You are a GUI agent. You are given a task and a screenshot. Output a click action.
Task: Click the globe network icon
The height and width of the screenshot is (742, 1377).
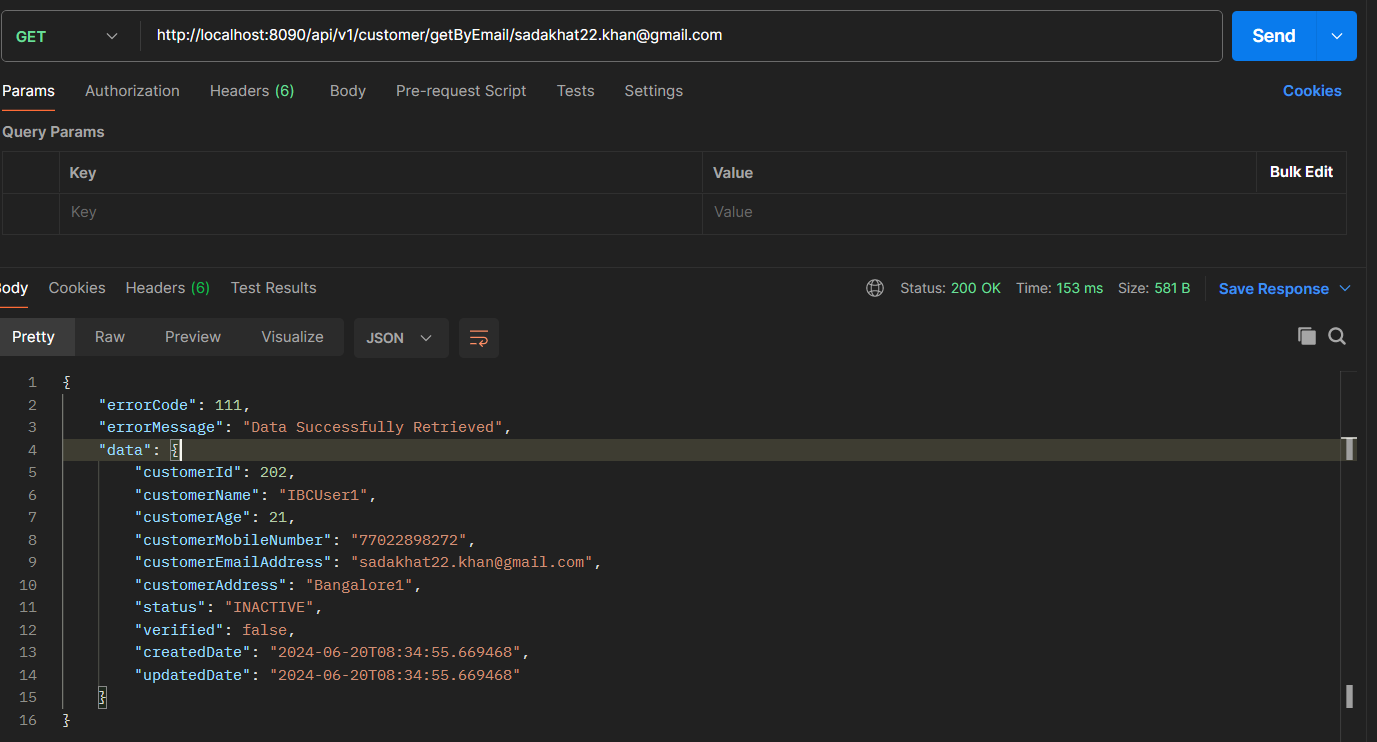[x=875, y=288]
